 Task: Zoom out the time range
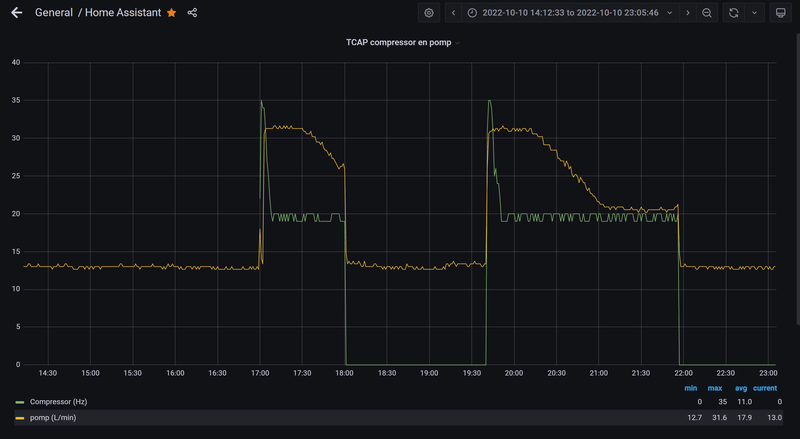(x=707, y=13)
